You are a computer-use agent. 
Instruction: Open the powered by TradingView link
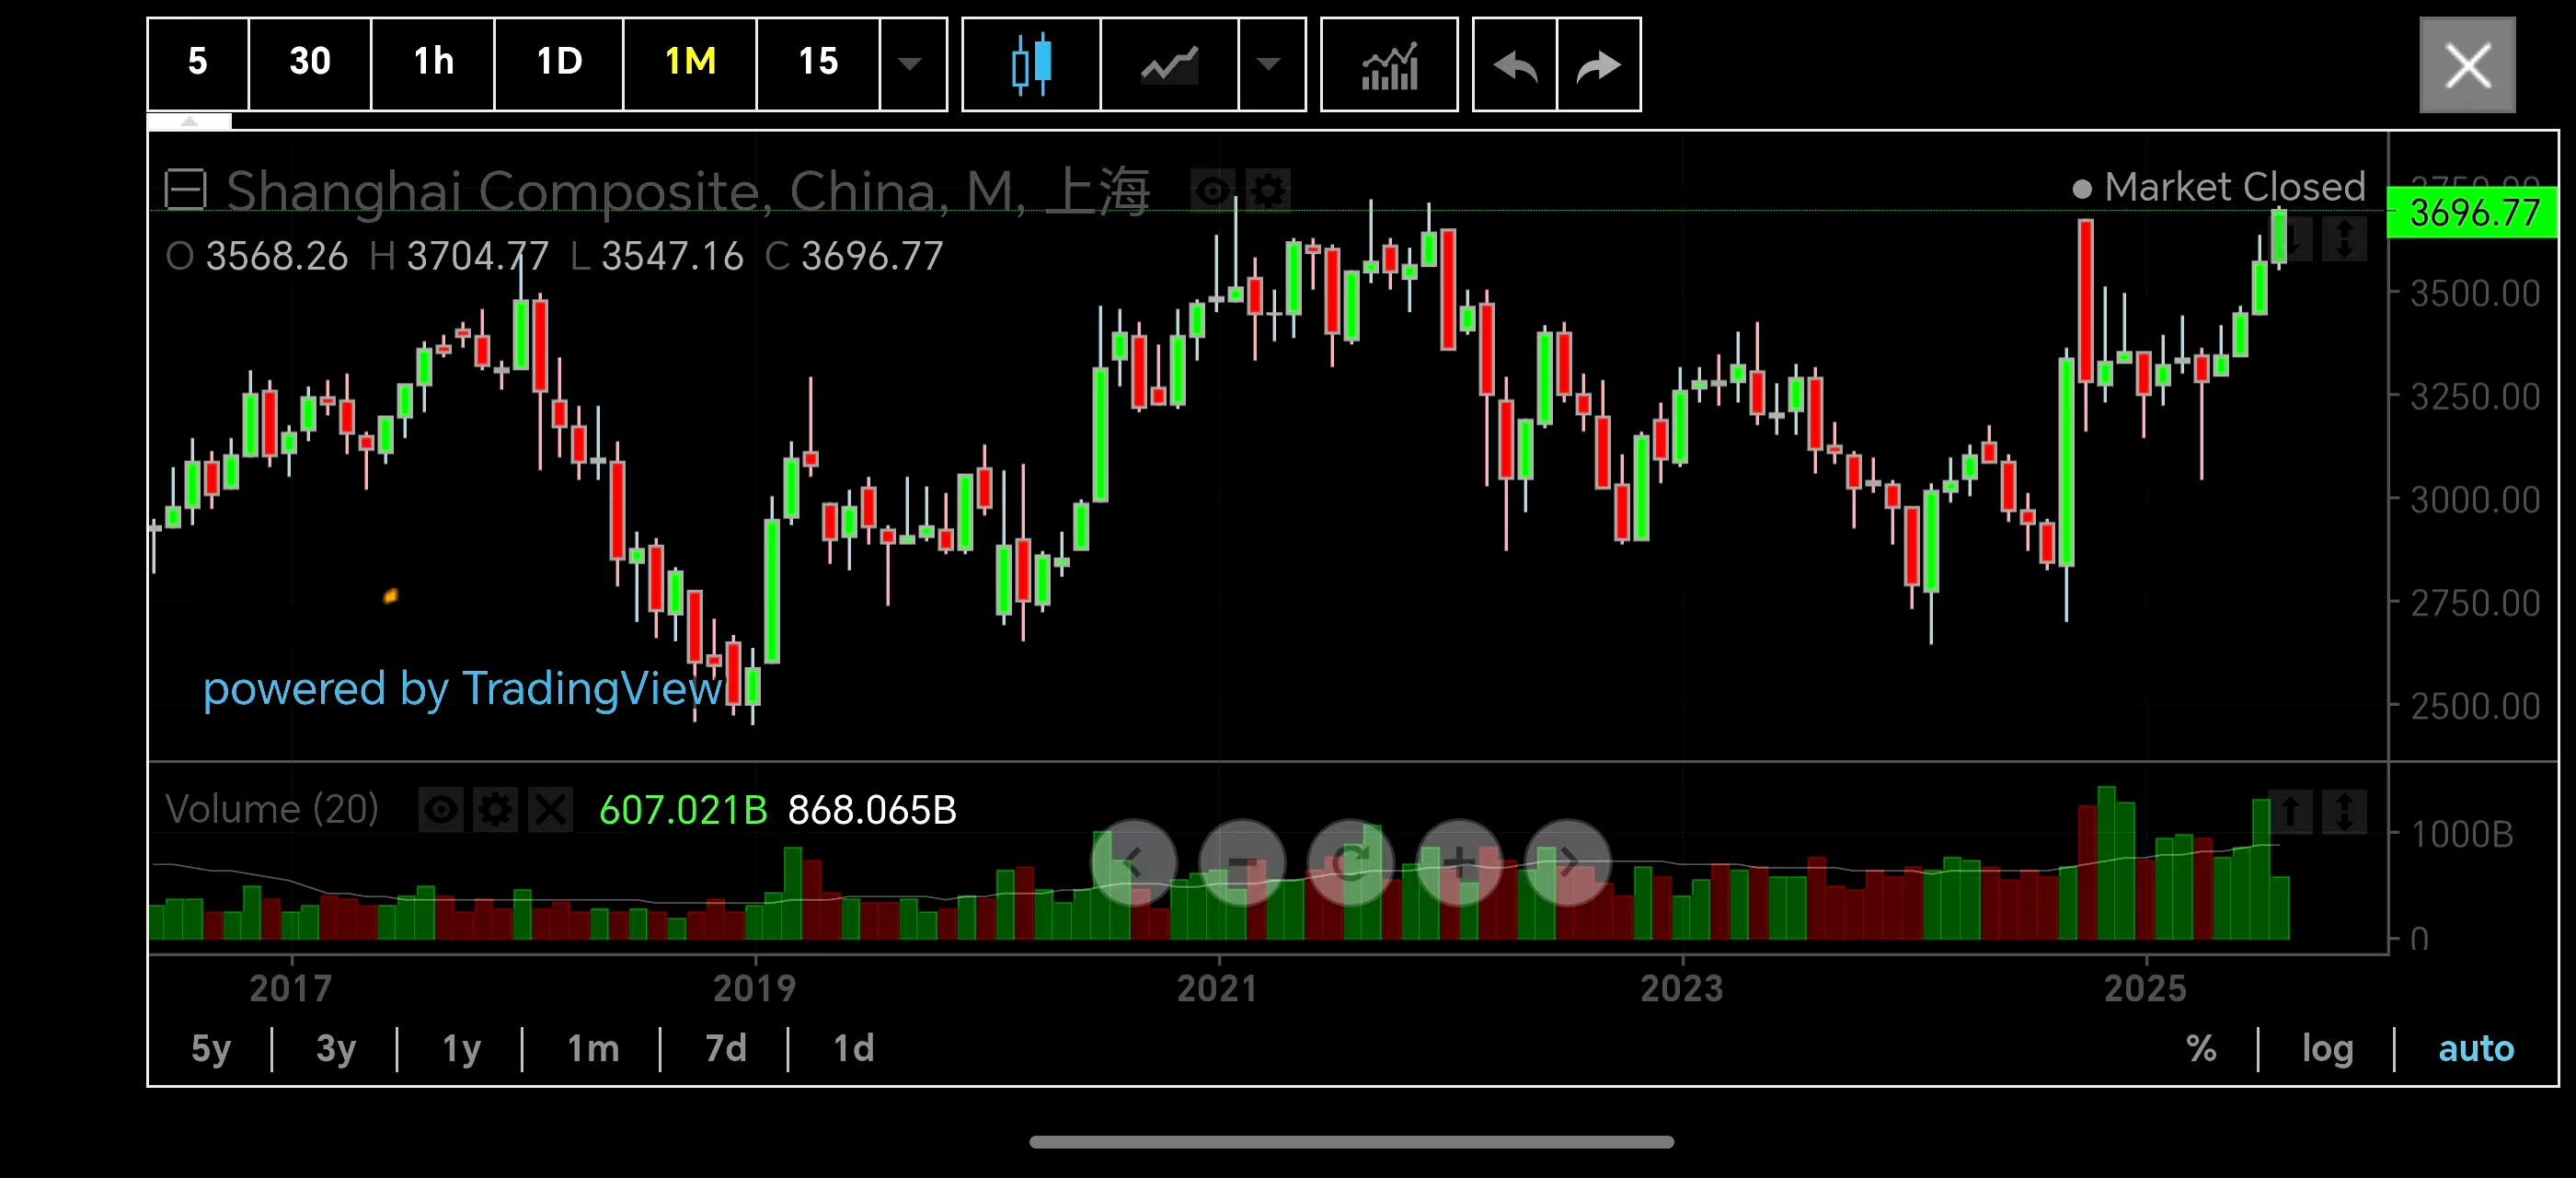click(462, 689)
